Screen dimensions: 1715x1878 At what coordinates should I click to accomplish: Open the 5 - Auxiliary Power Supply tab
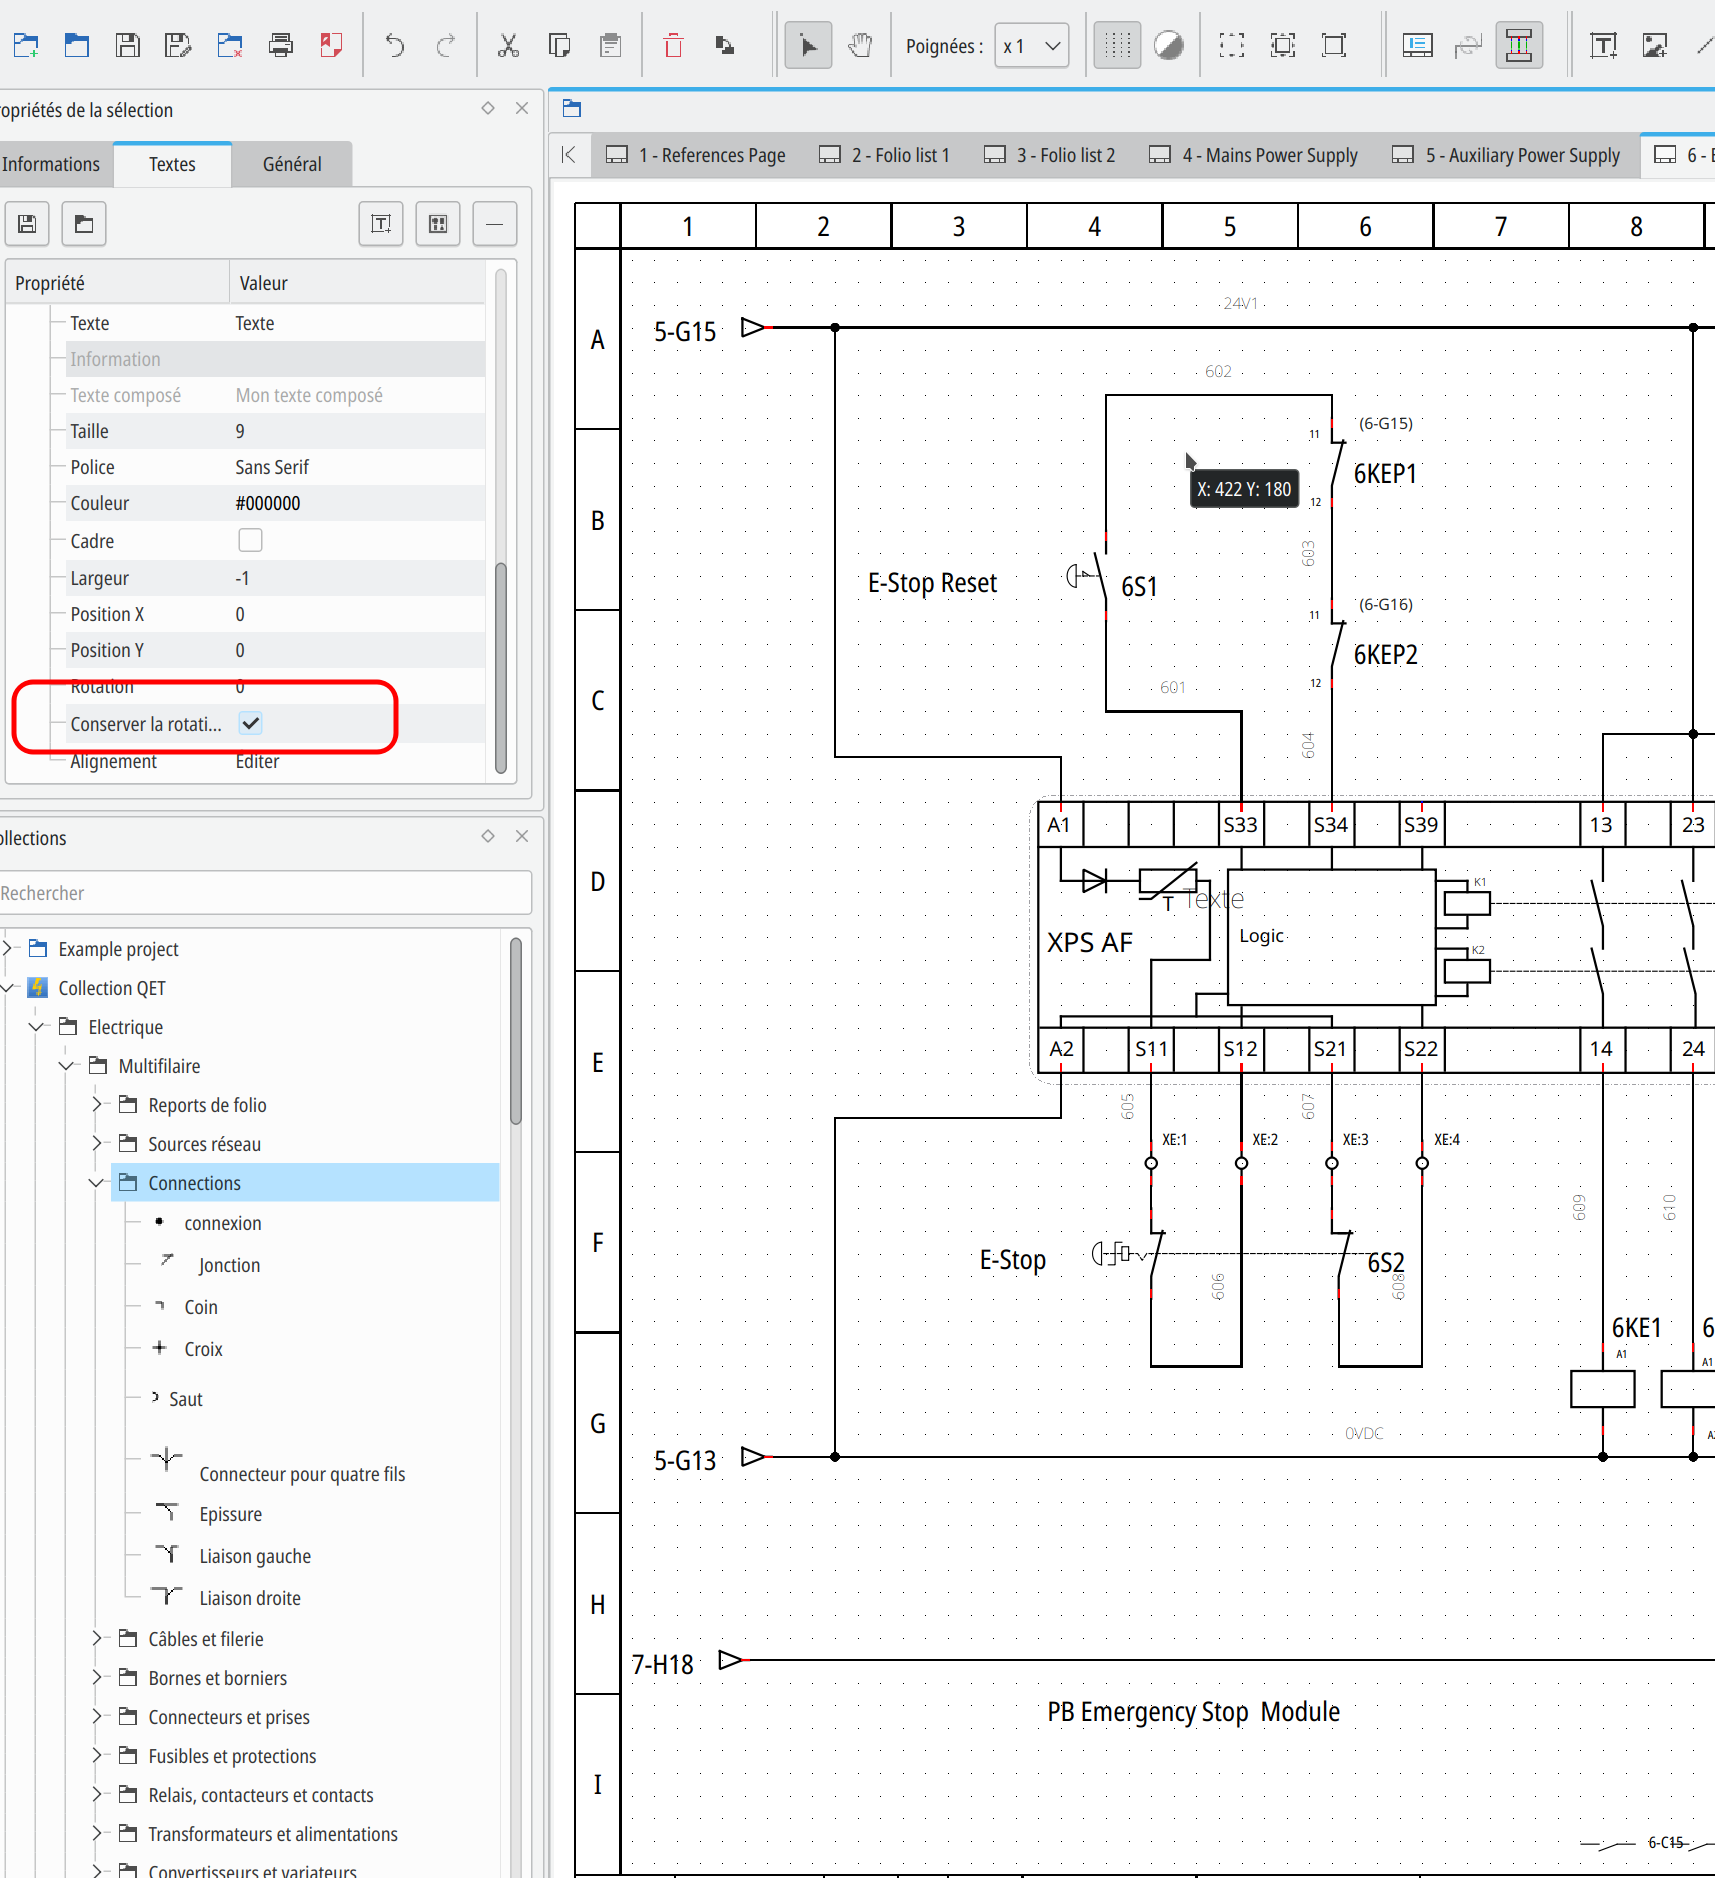1507,155
